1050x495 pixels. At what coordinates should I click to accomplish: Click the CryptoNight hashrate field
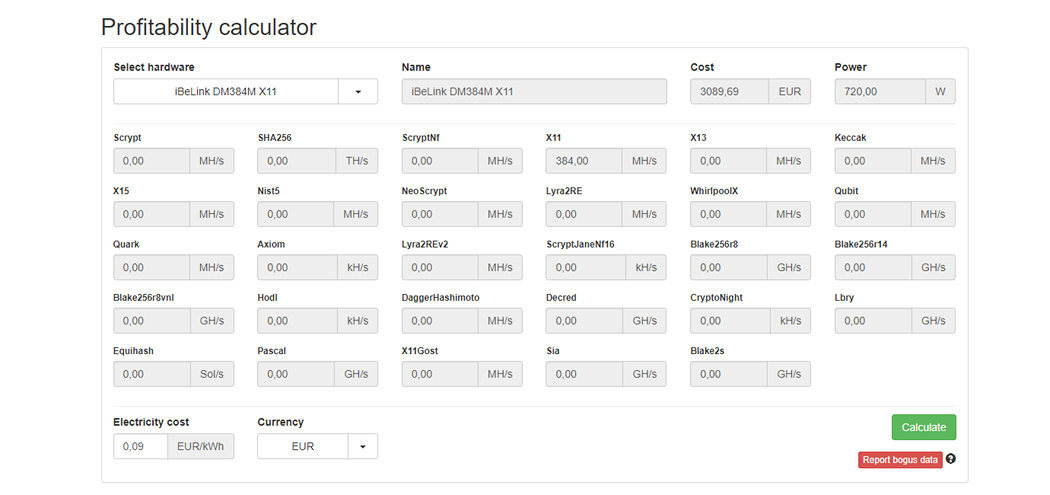pyautogui.click(x=730, y=321)
